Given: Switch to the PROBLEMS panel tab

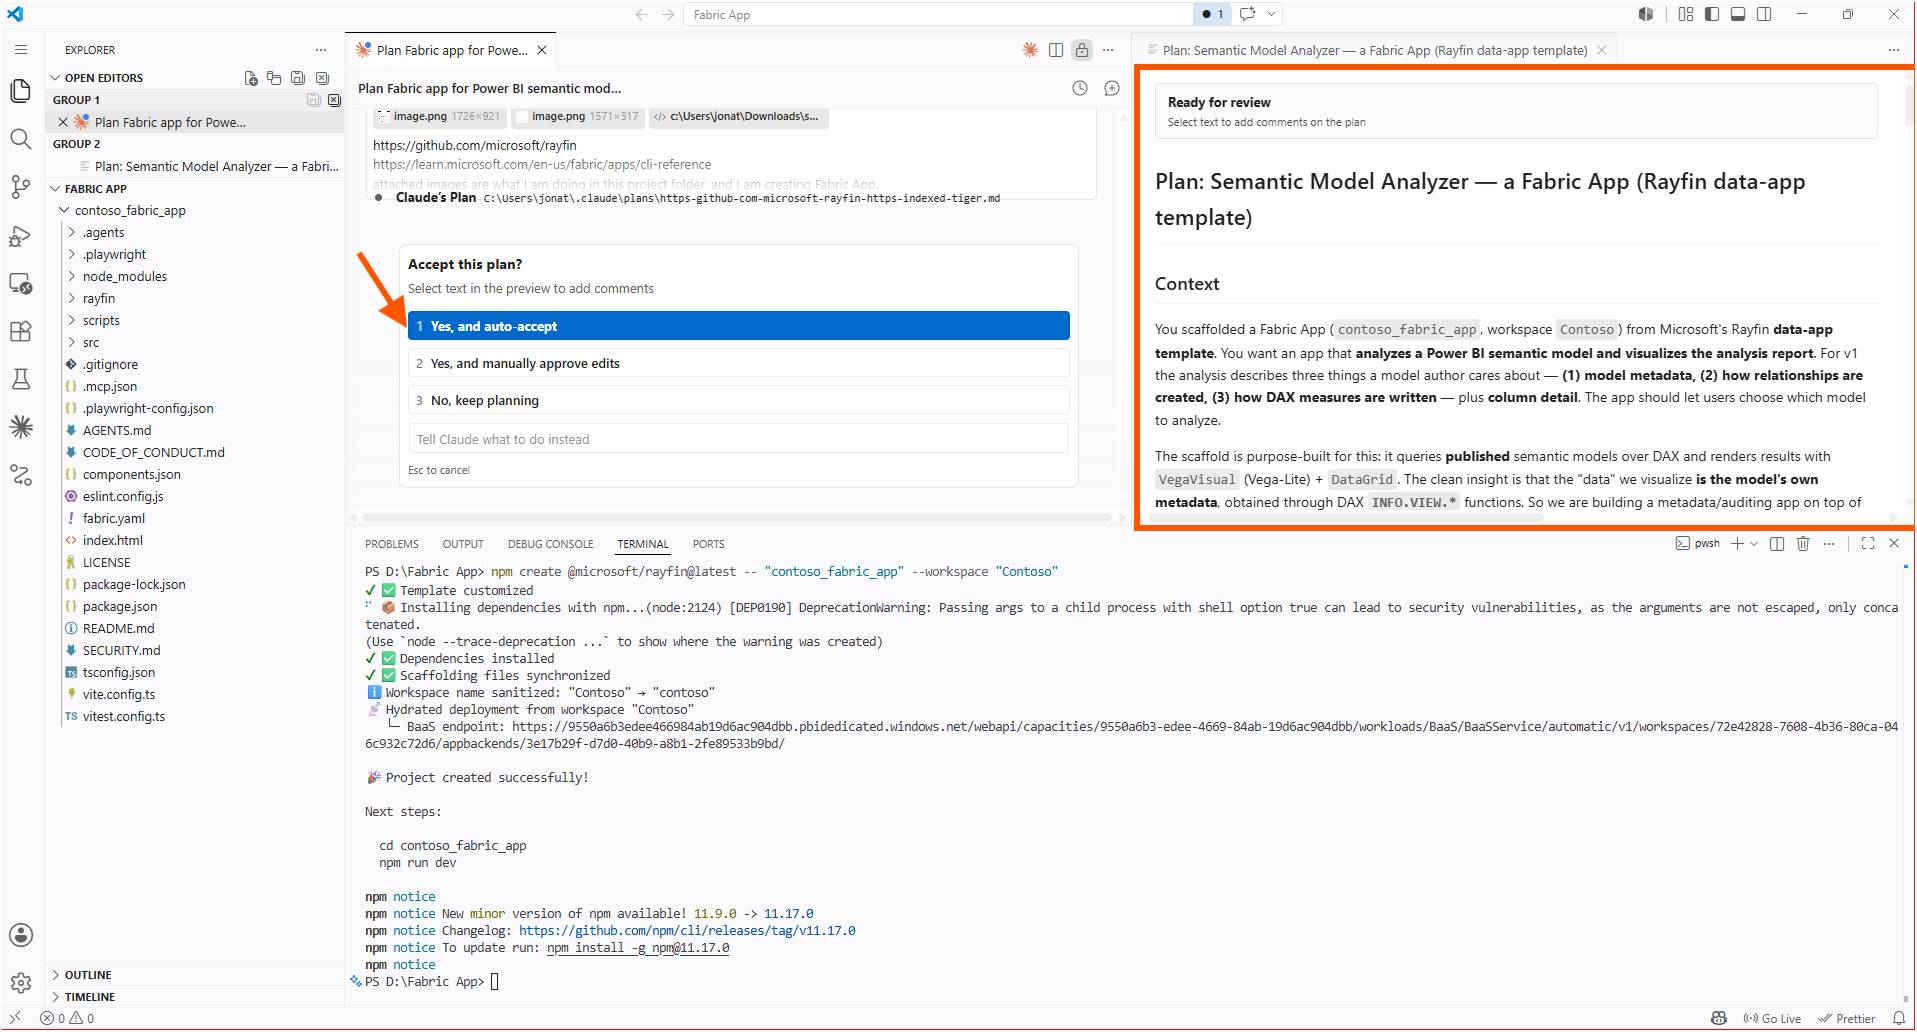Looking at the screenshot, I should tap(392, 544).
